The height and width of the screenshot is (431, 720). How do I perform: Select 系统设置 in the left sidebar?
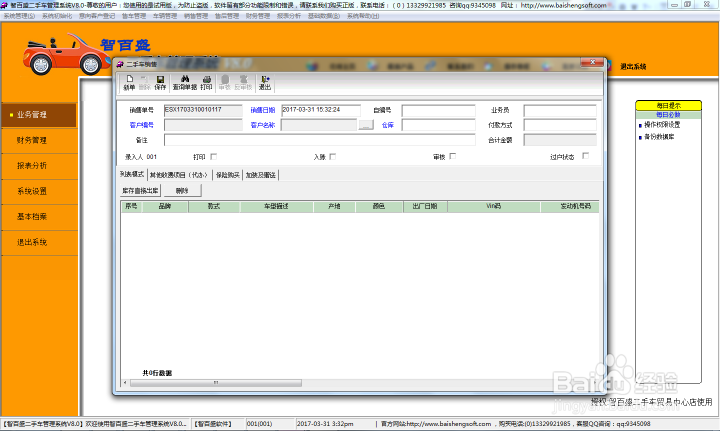[x=39, y=191]
